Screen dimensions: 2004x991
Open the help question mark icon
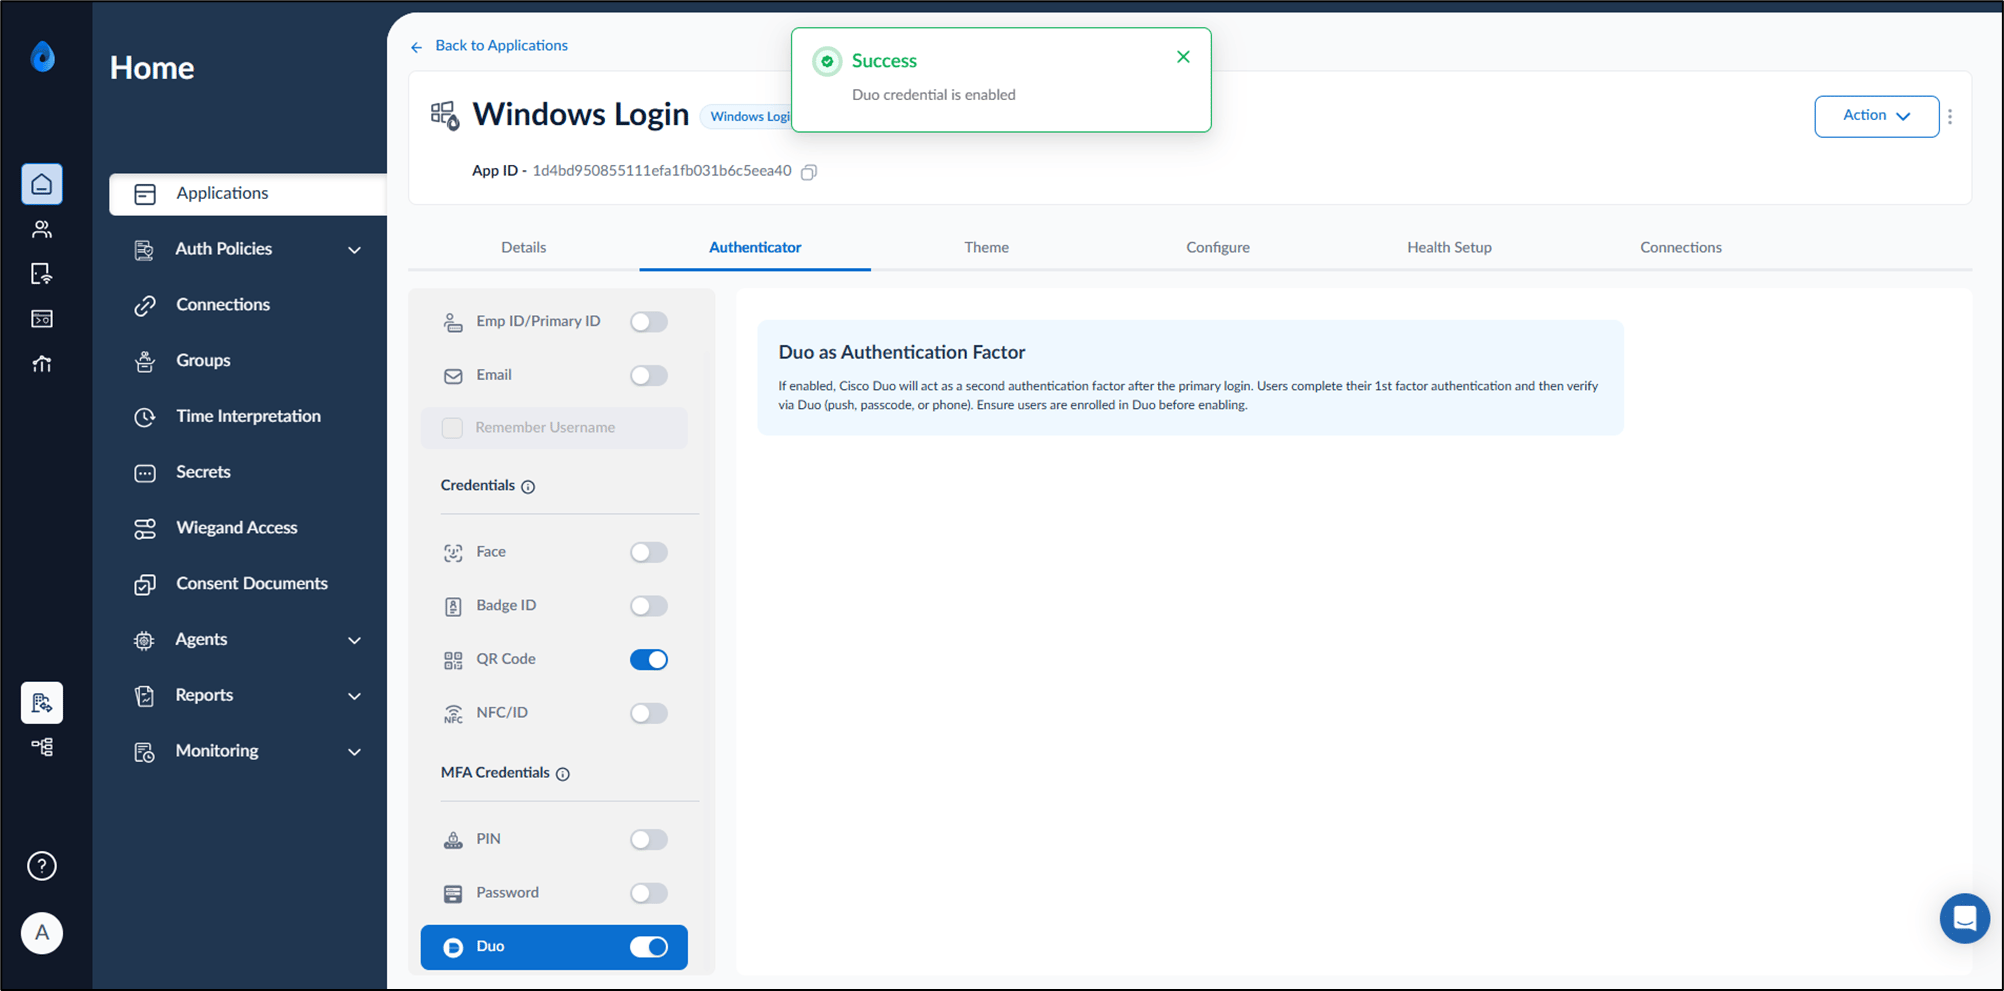coord(42,866)
